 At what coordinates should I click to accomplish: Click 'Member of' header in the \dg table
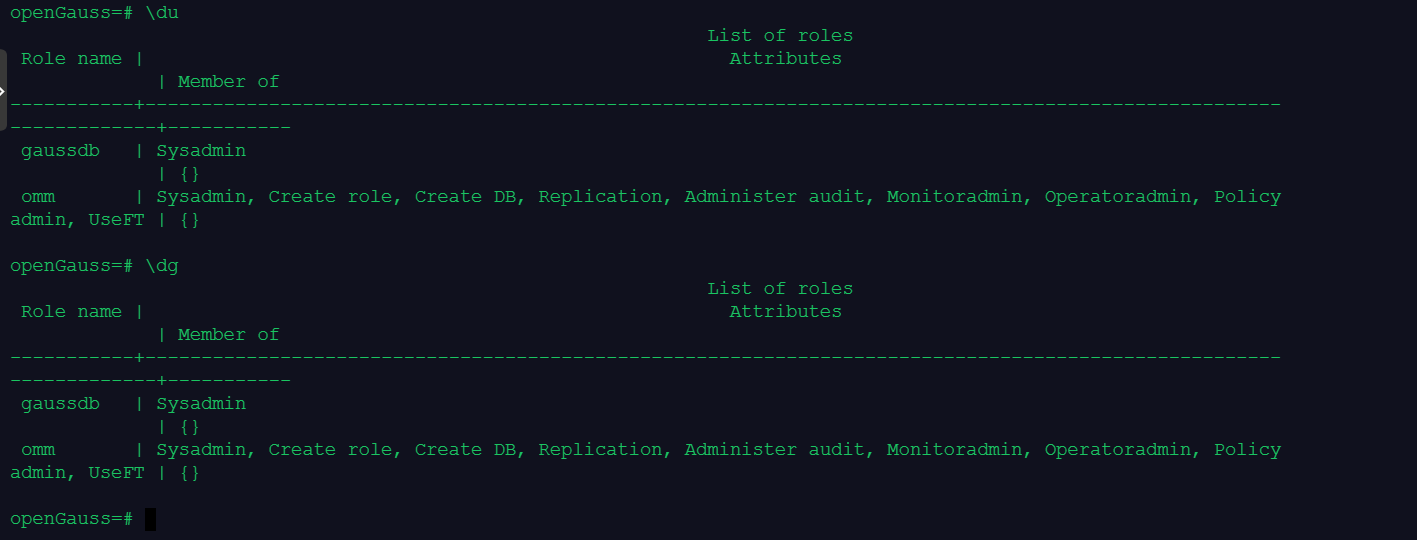point(229,335)
